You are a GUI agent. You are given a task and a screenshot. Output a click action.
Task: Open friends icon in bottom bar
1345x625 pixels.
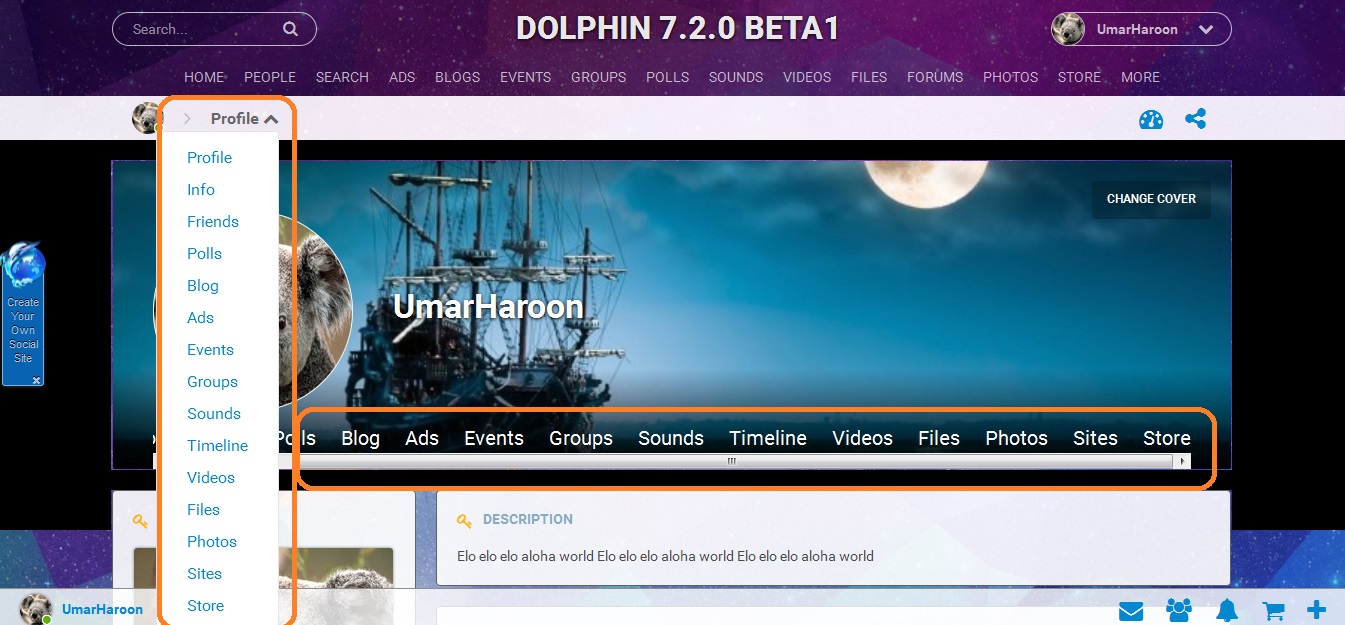(1179, 610)
